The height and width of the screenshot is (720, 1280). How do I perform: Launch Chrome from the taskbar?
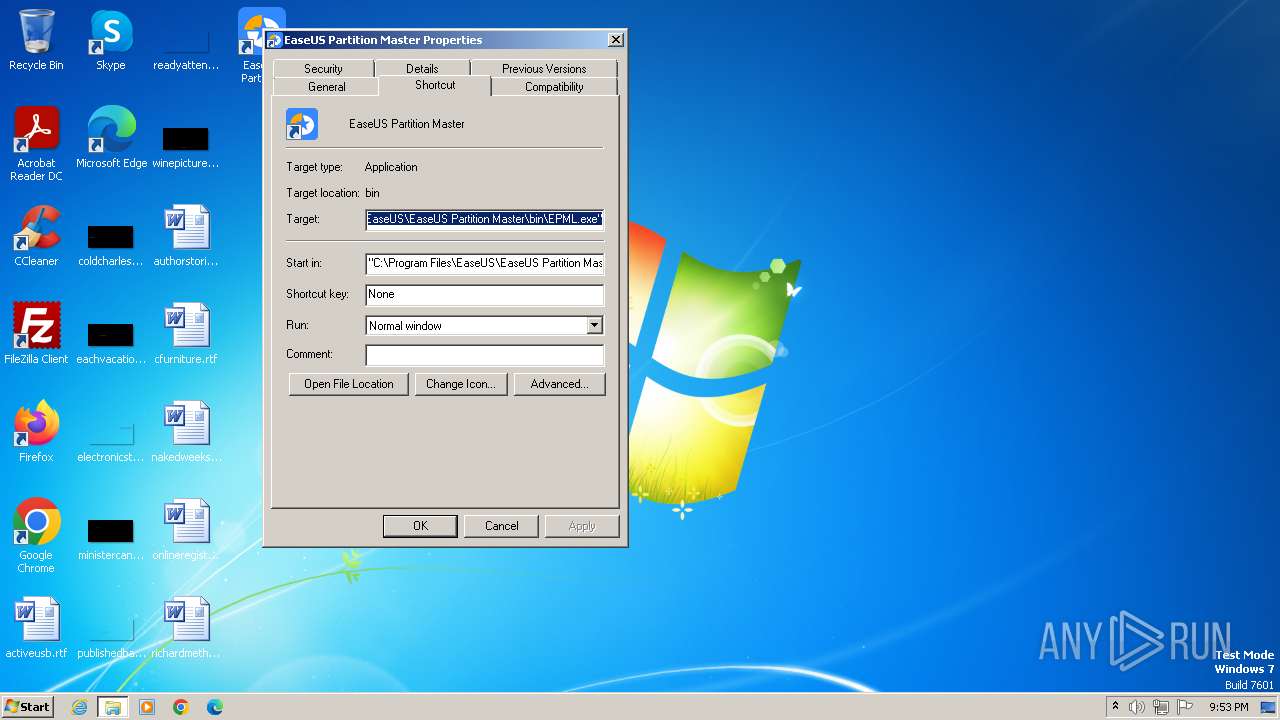tap(181, 707)
